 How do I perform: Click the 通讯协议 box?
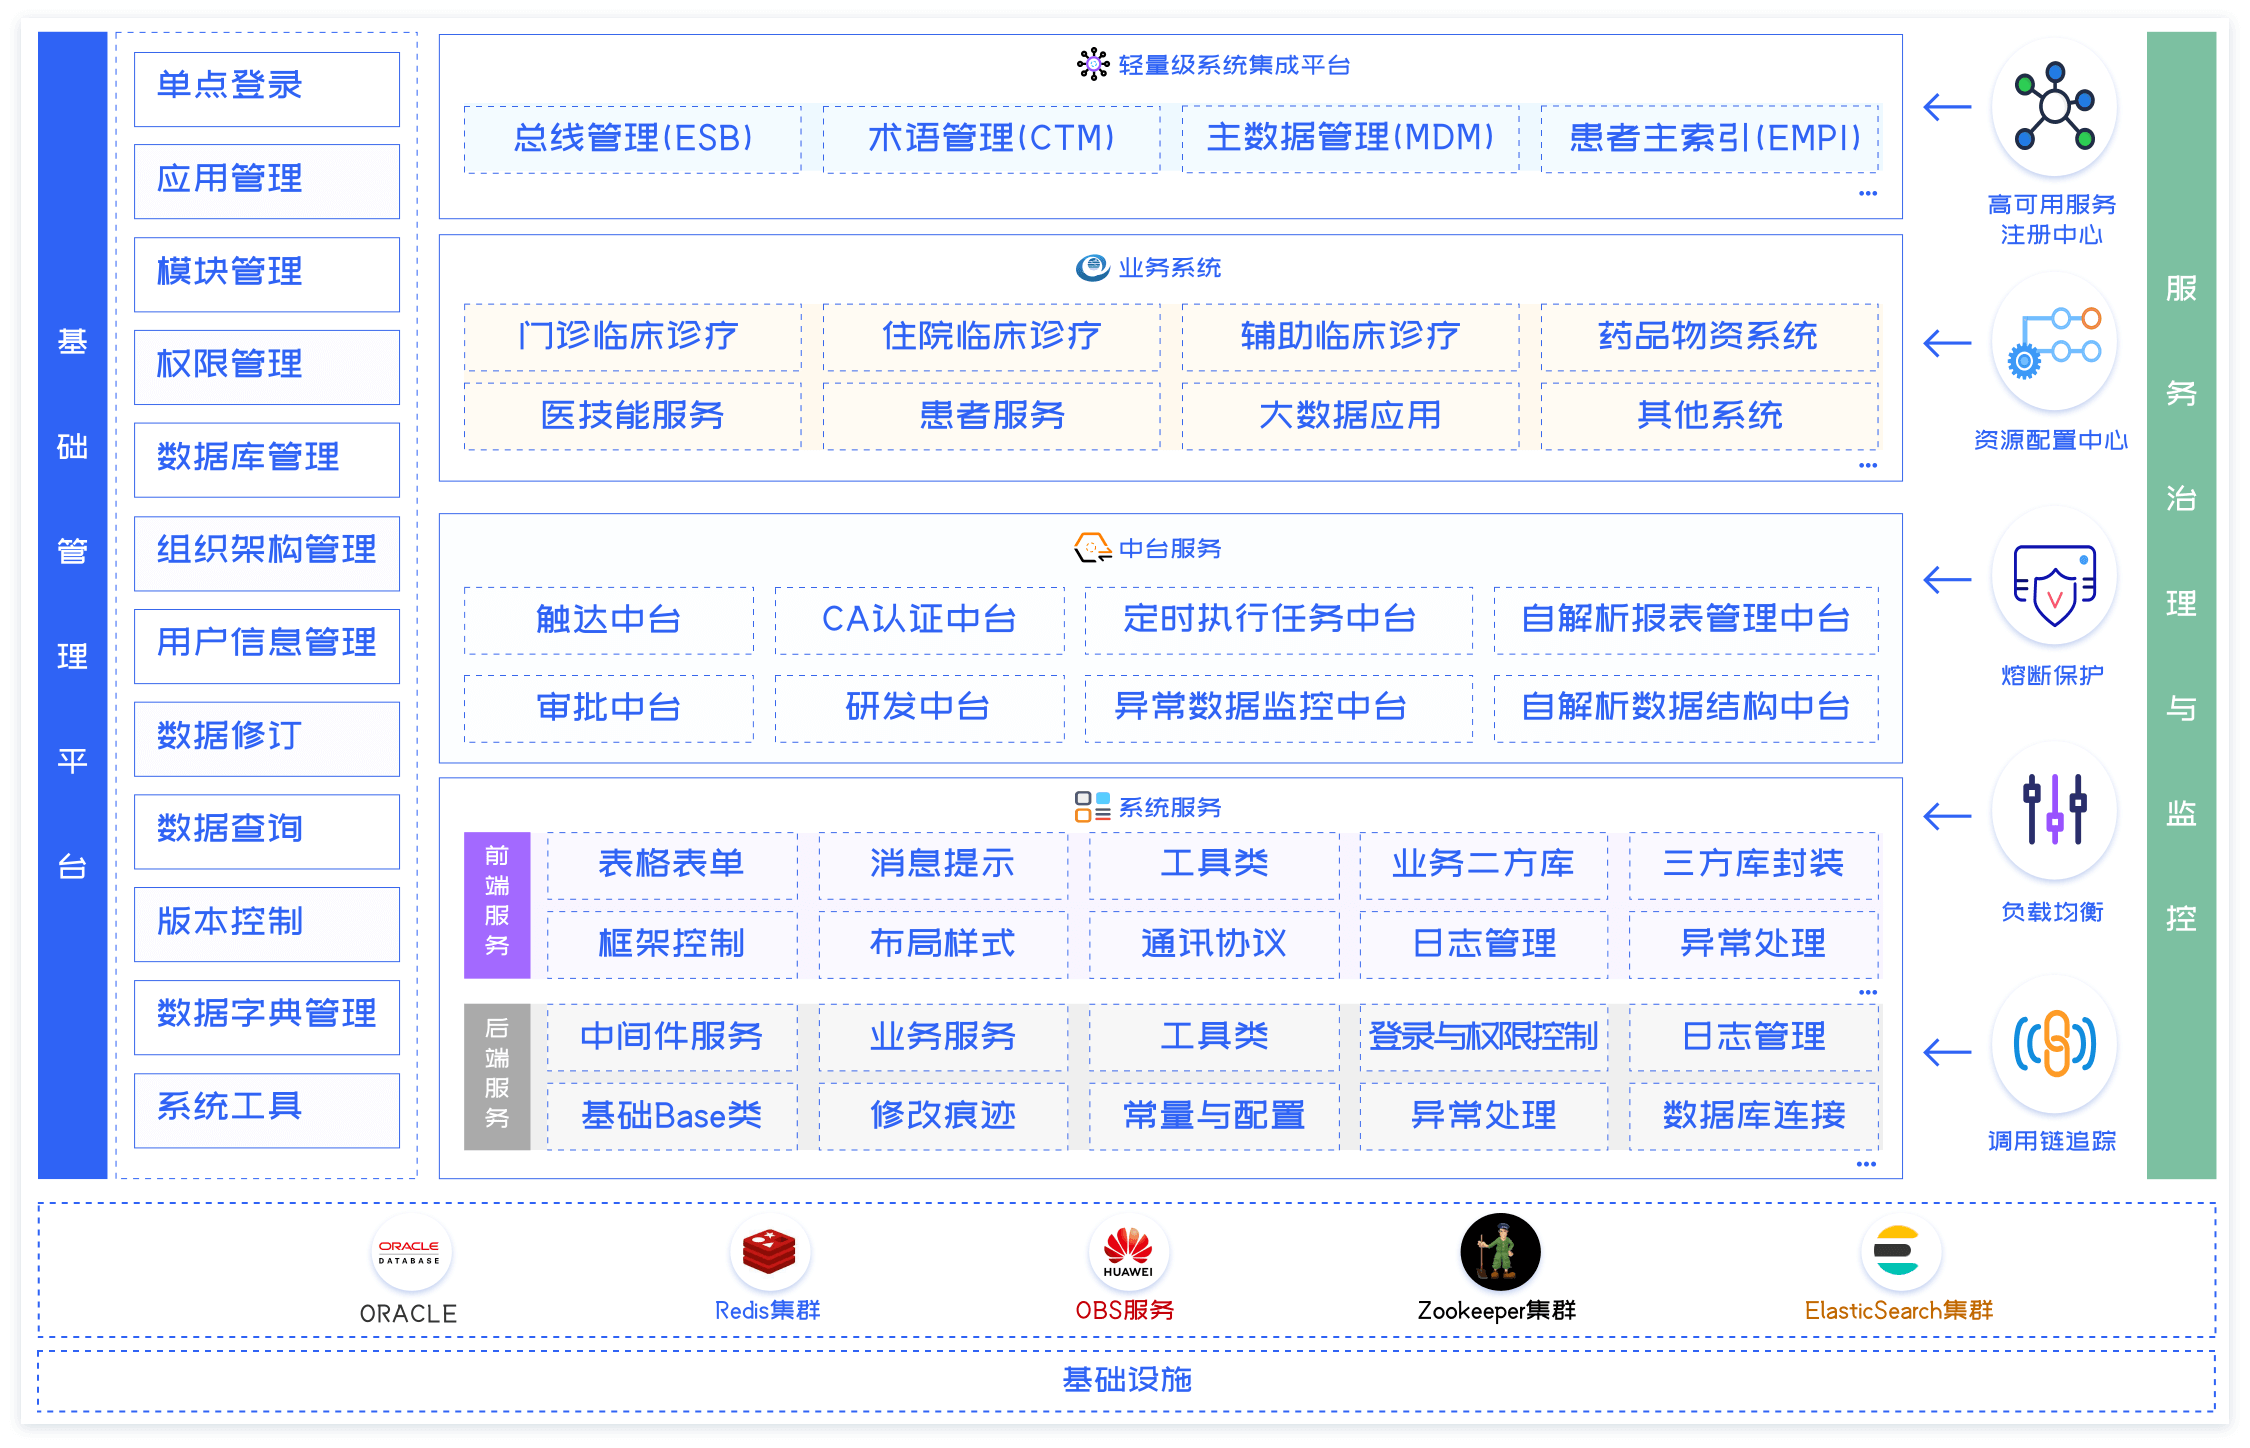pyautogui.click(x=1214, y=944)
